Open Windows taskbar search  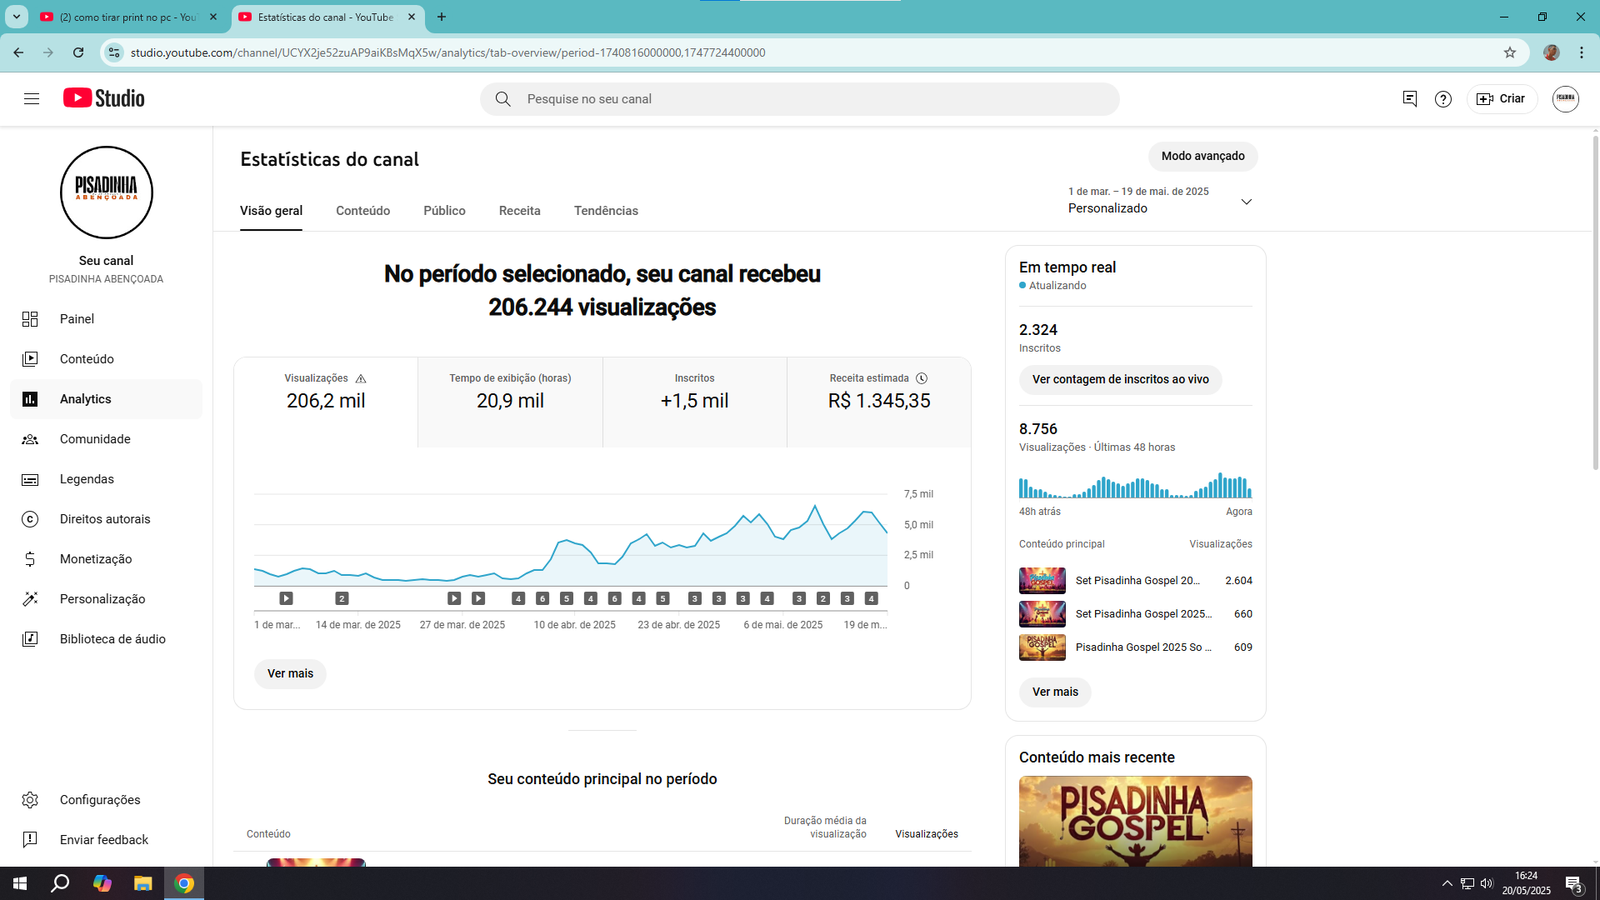click(60, 883)
